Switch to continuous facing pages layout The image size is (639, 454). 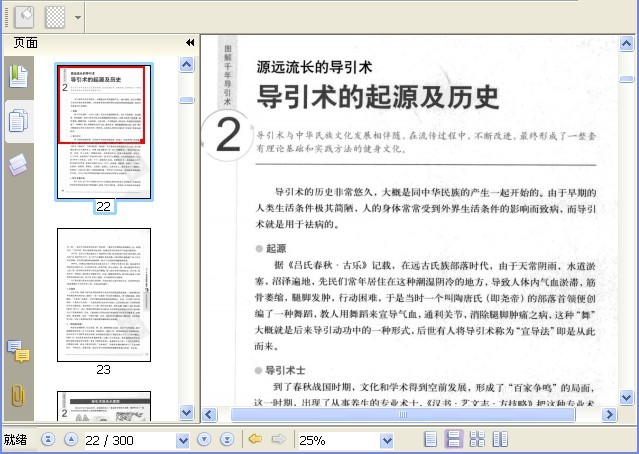click(477, 439)
